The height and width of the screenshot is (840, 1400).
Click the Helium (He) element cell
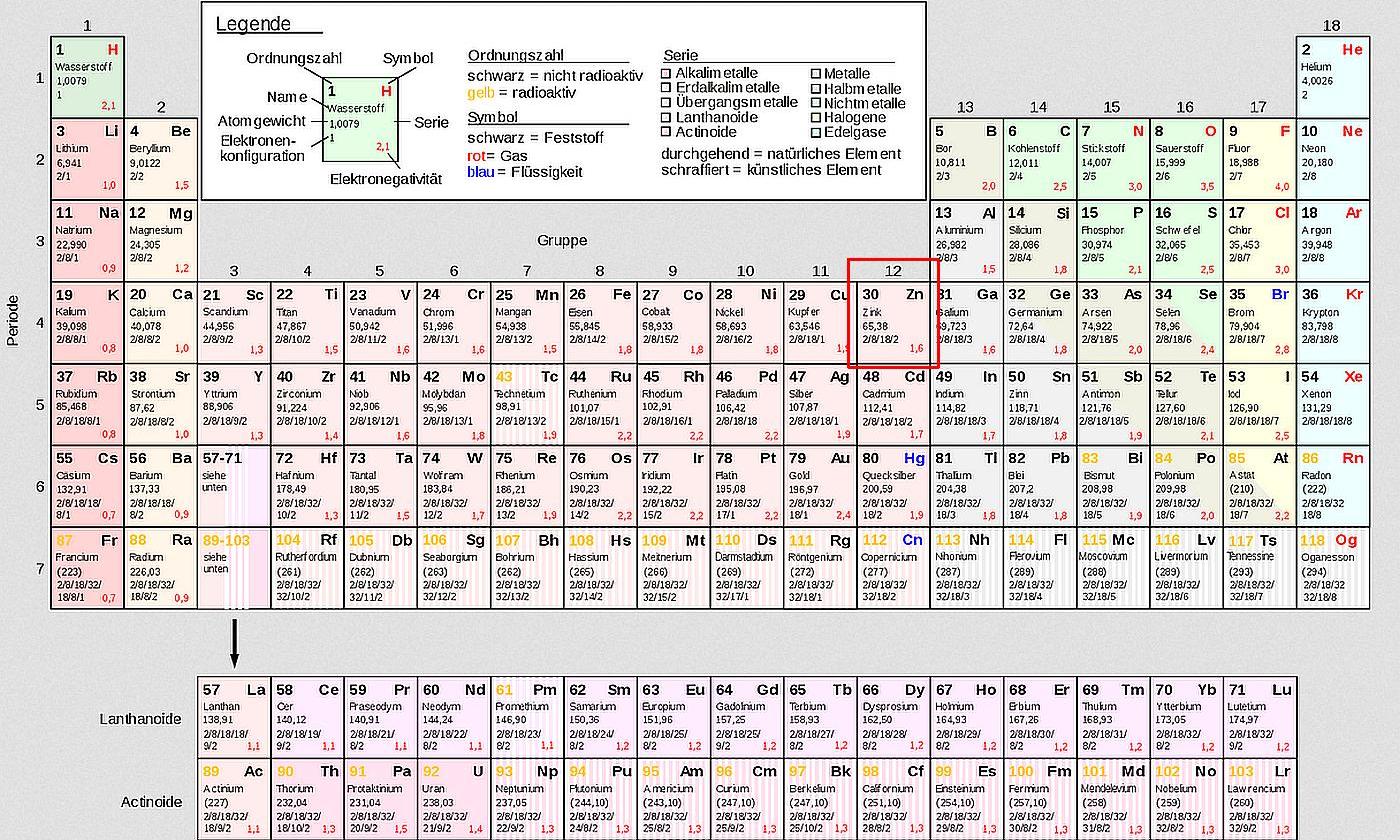pos(1332,77)
